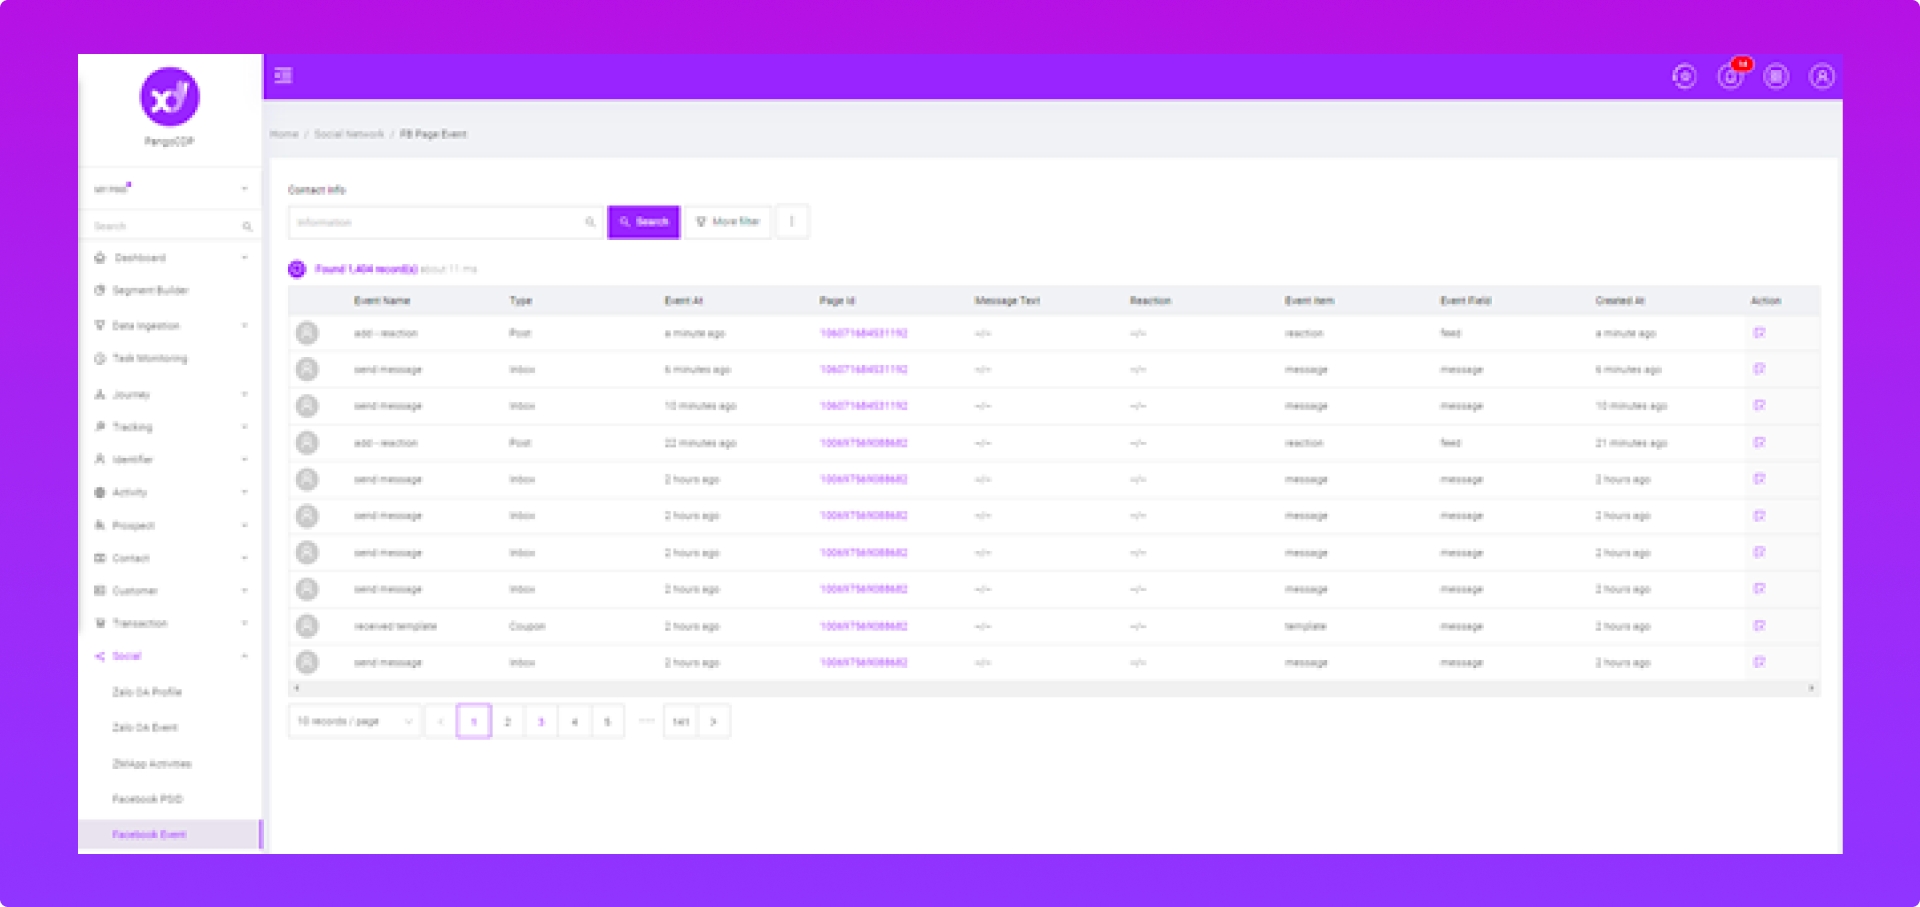This screenshot has height=907, width=1920.
Task: Collapse the Social sidebar section
Action: [170, 656]
